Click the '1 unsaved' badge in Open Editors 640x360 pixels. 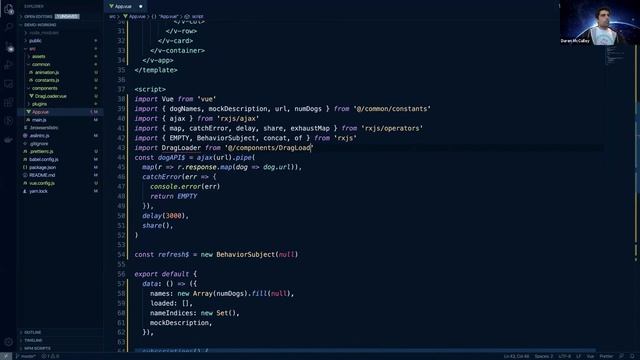pyautogui.click(x=67, y=17)
